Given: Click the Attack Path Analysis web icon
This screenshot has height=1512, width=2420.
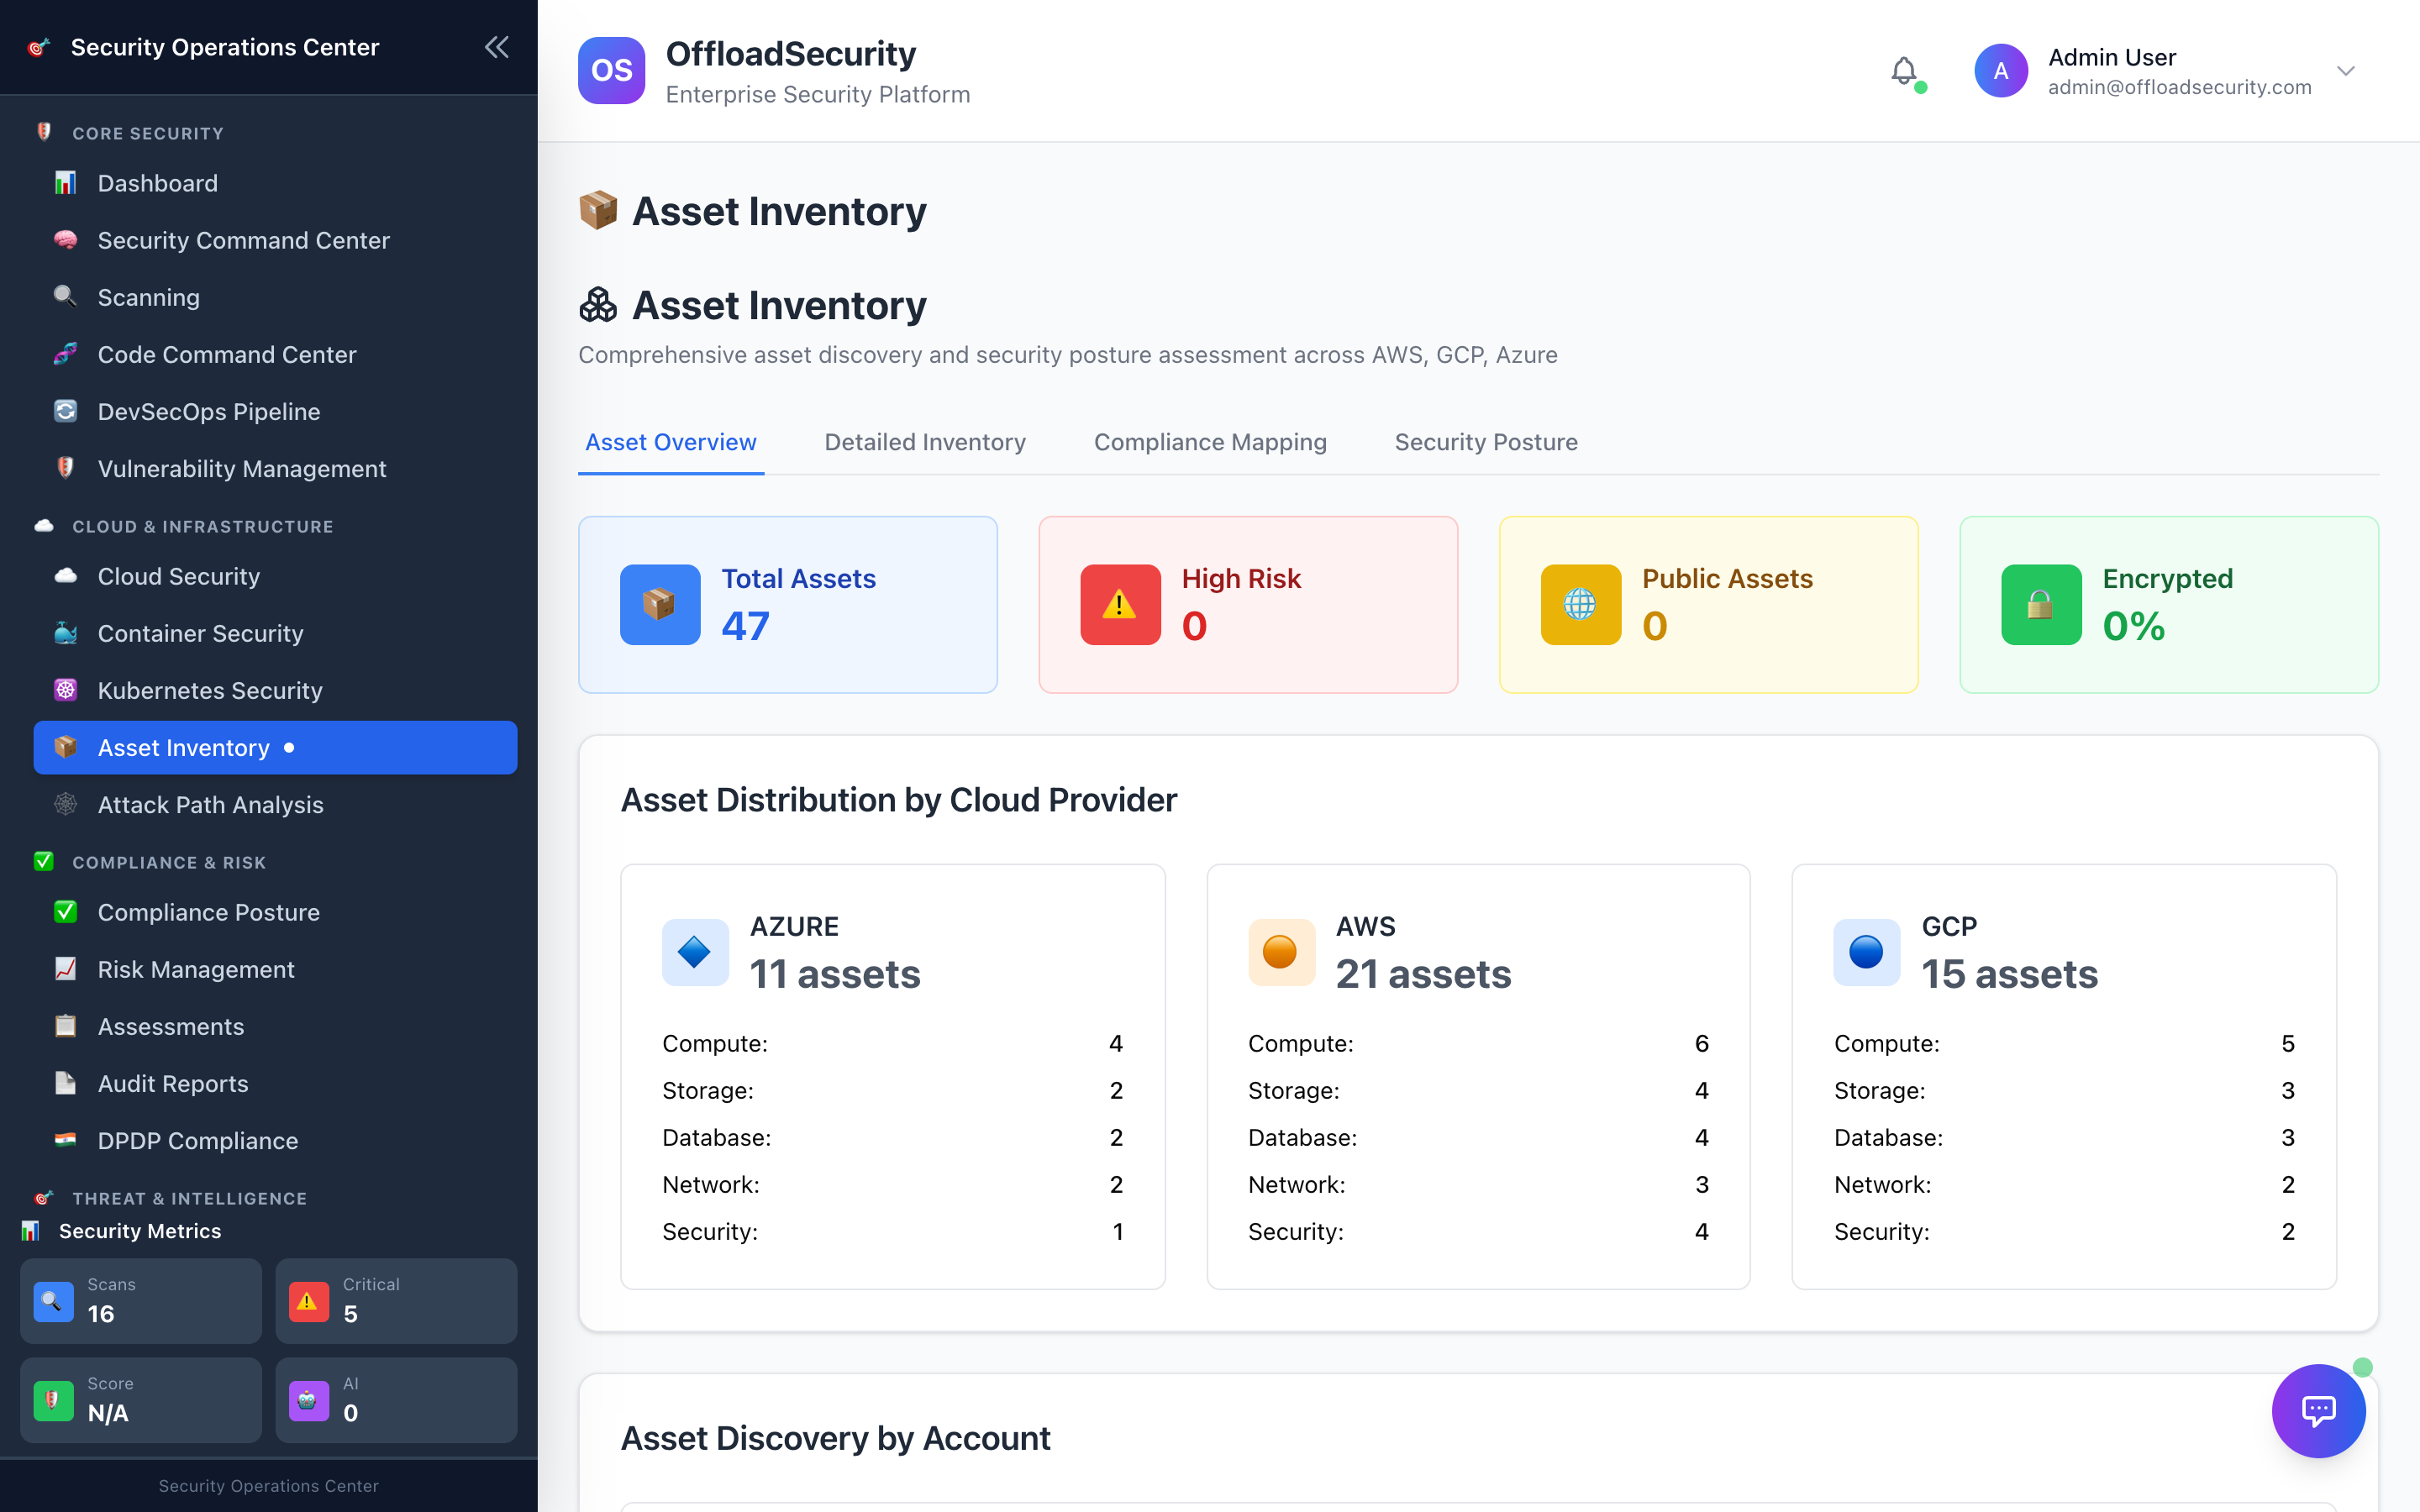Looking at the screenshot, I should (x=65, y=804).
